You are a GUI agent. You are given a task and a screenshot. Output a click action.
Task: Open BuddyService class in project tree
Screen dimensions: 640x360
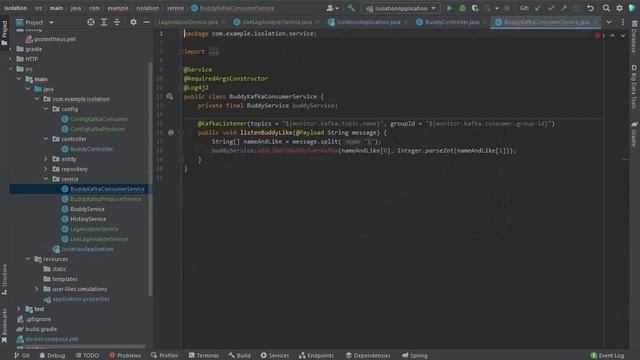click(87, 209)
